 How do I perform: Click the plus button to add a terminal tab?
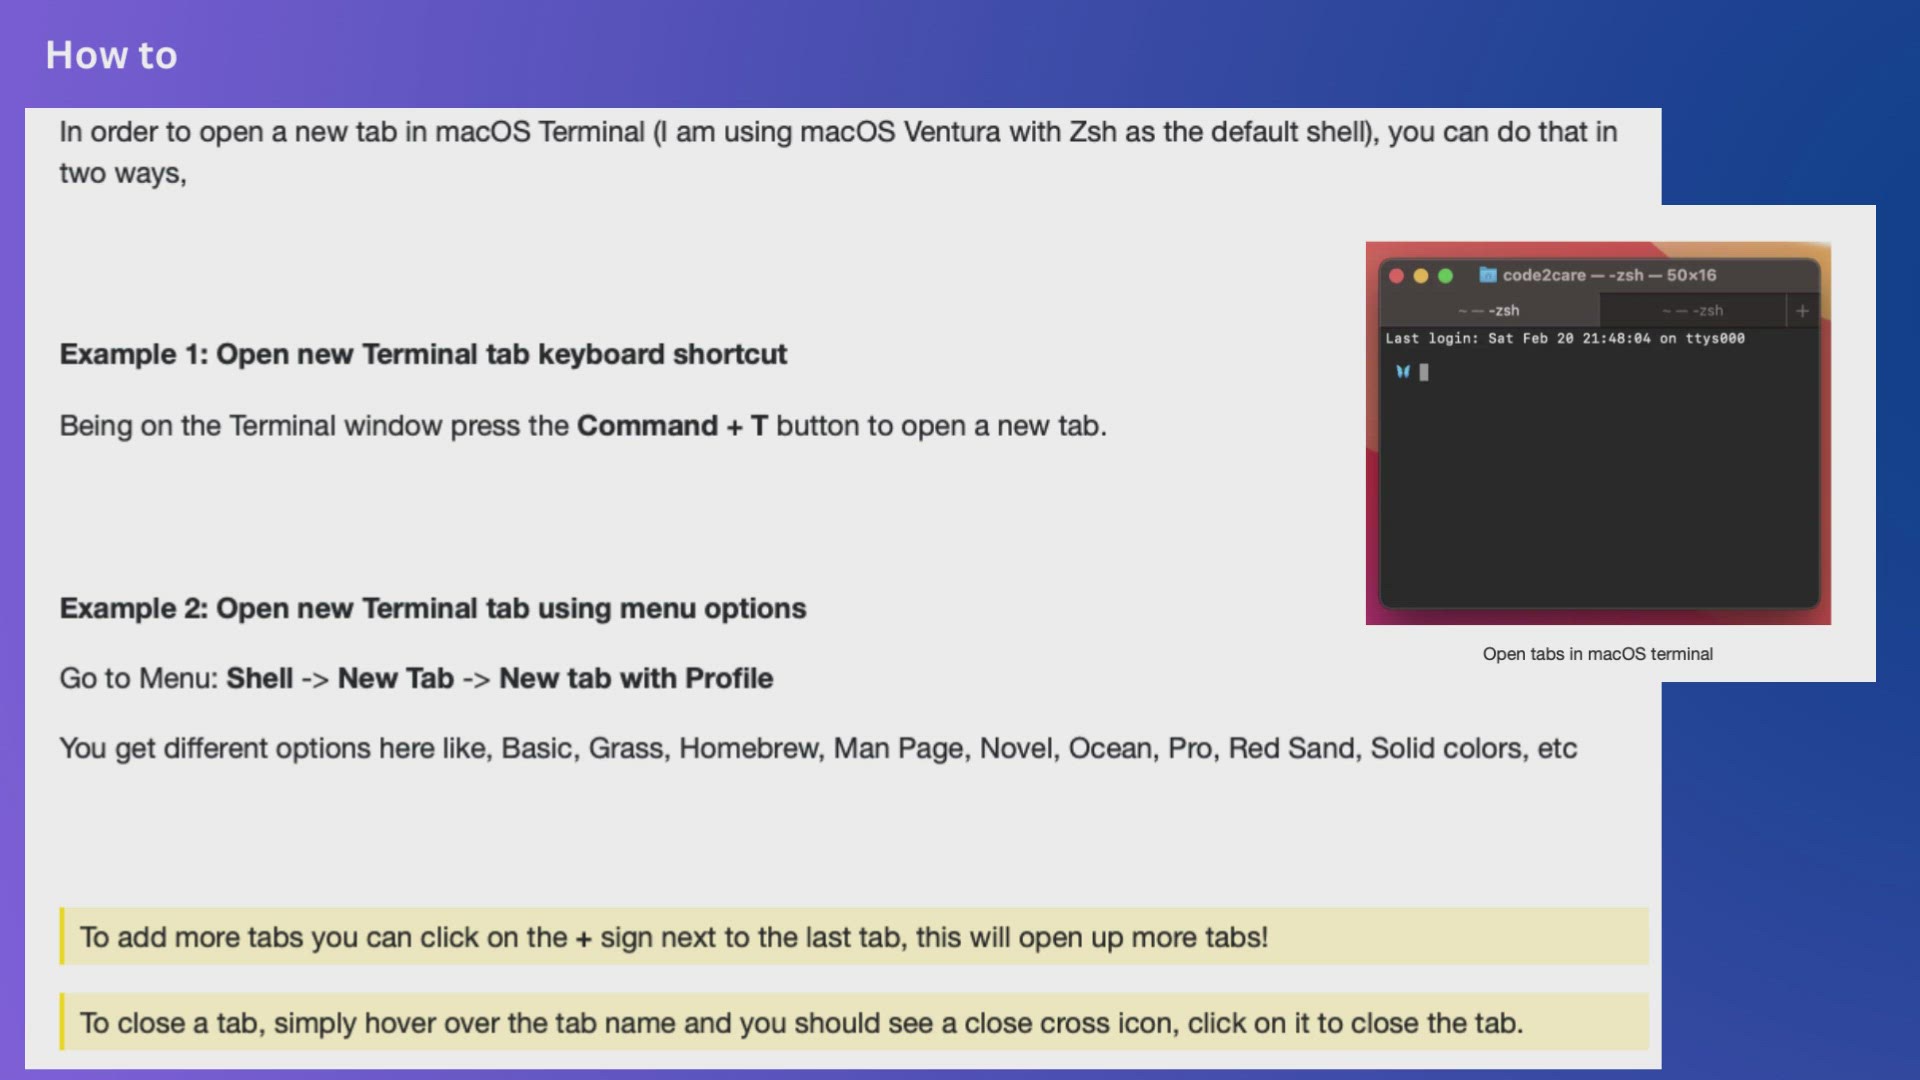point(1802,311)
